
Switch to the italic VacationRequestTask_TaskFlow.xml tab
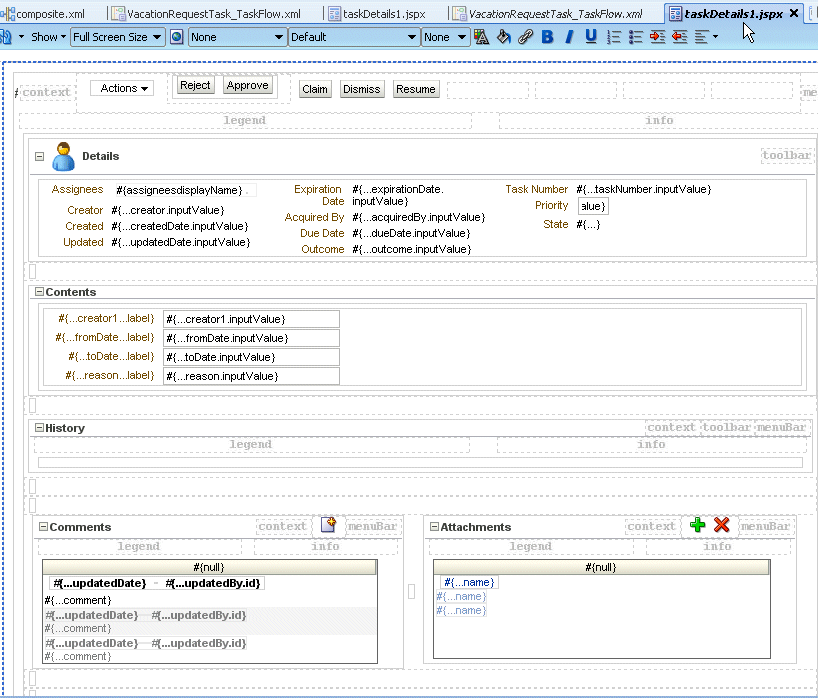(549, 14)
